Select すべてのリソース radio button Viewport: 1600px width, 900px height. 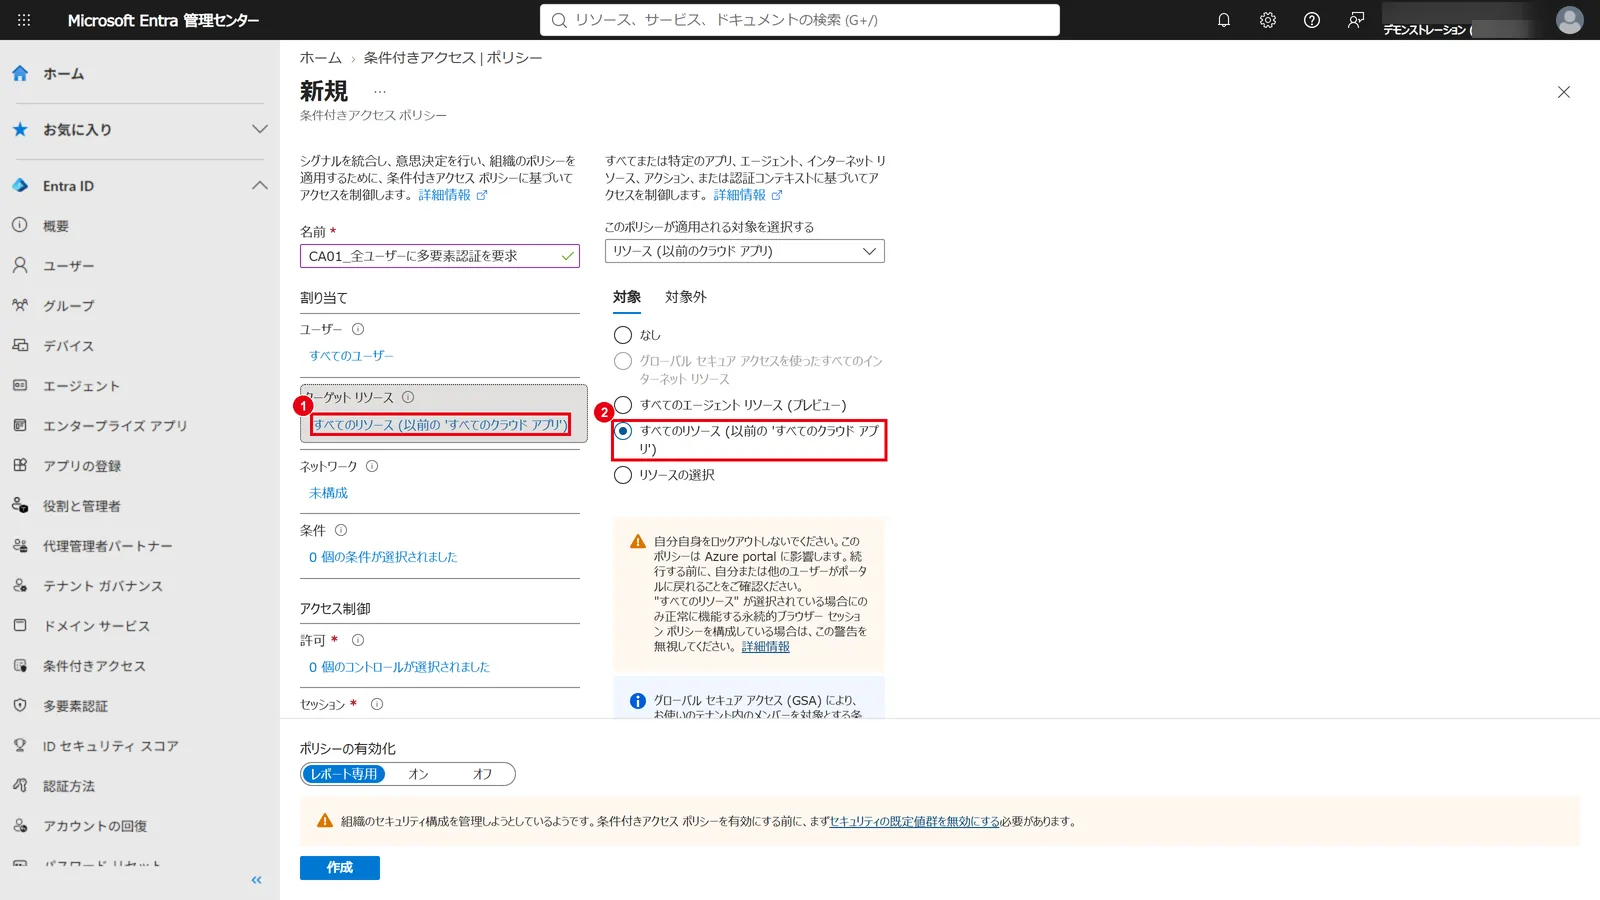point(623,431)
